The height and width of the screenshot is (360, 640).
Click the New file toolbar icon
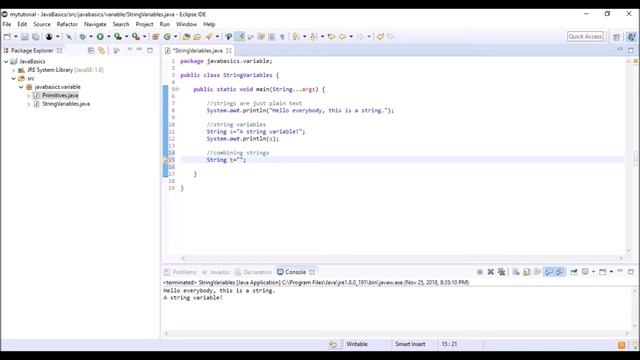[7, 37]
